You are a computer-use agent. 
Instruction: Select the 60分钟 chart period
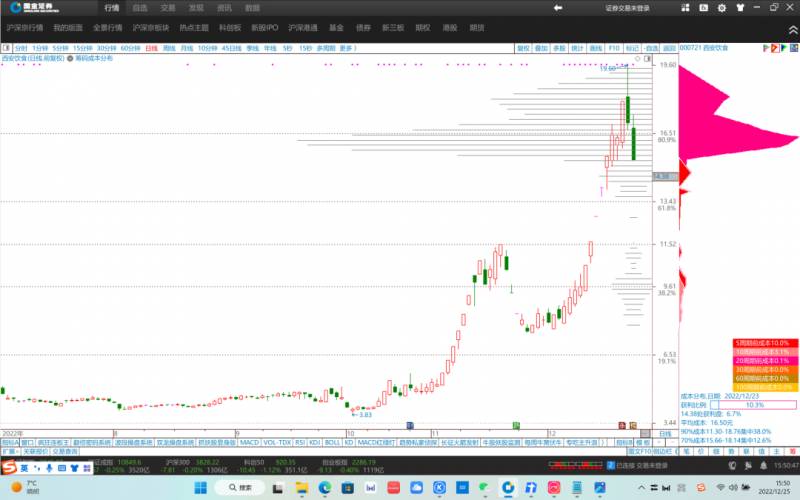(x=131, y=48)
